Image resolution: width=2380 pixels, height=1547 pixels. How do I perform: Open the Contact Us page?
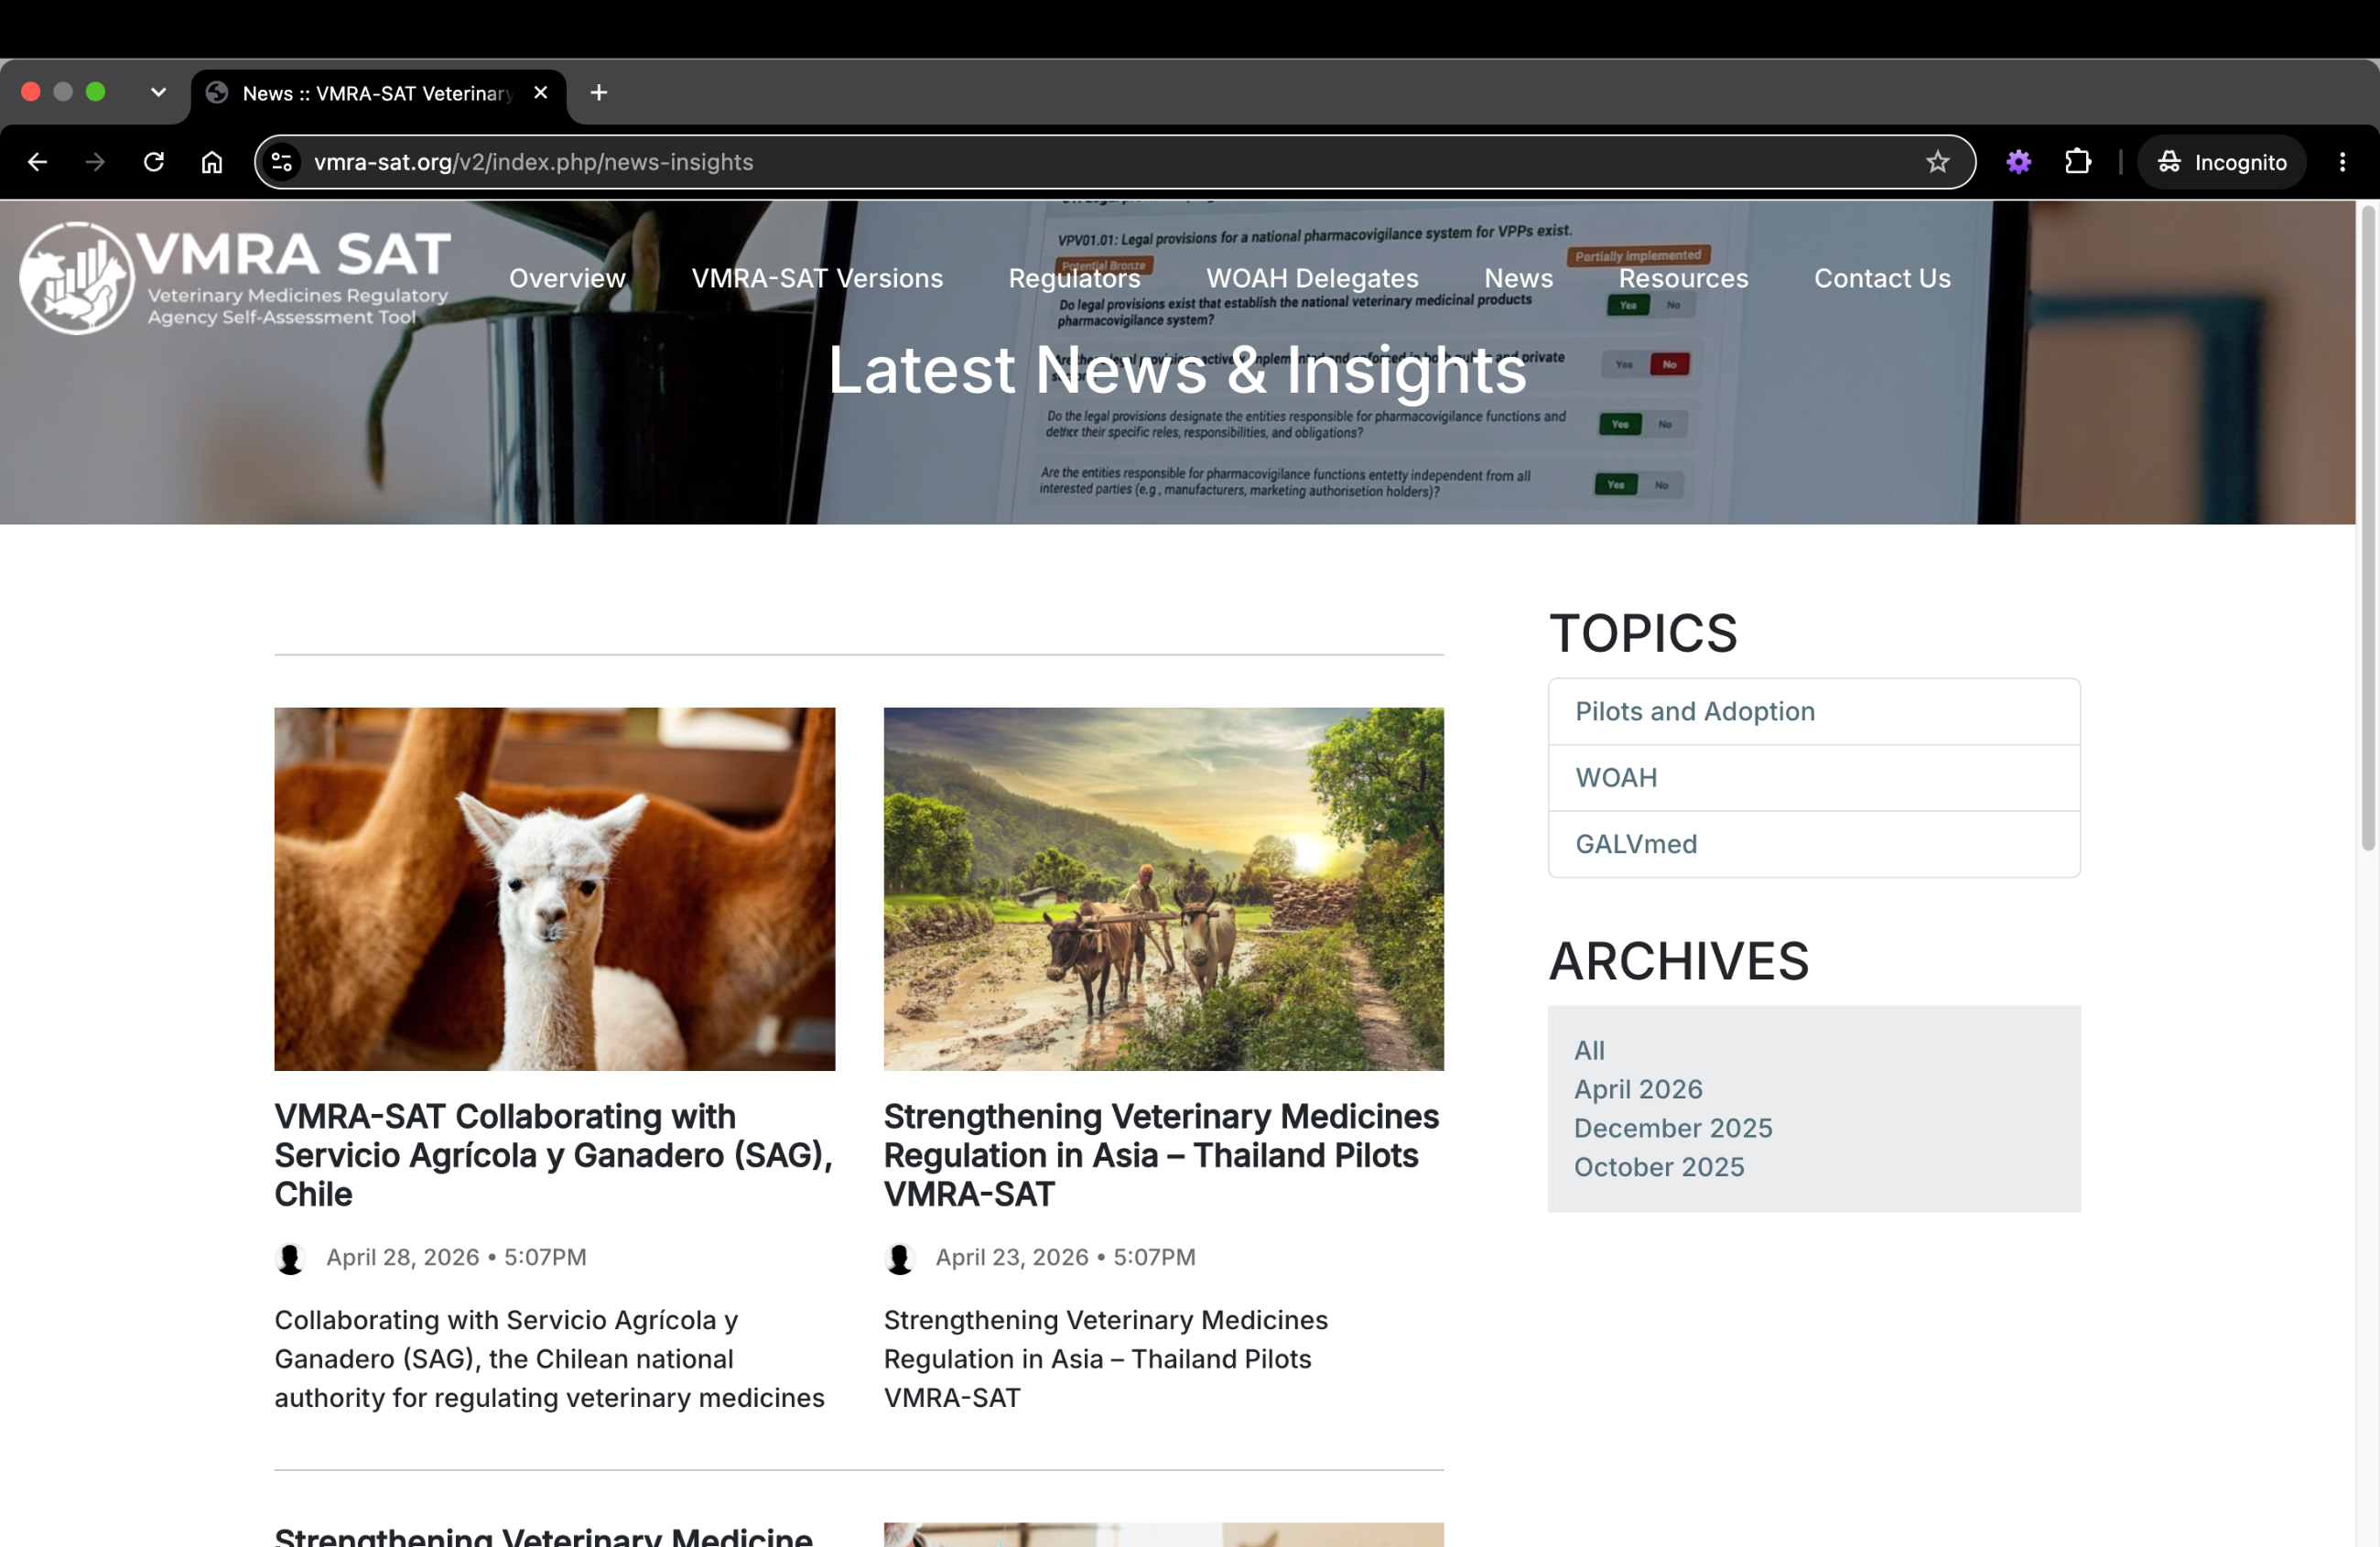click(x=1882, y=278)
